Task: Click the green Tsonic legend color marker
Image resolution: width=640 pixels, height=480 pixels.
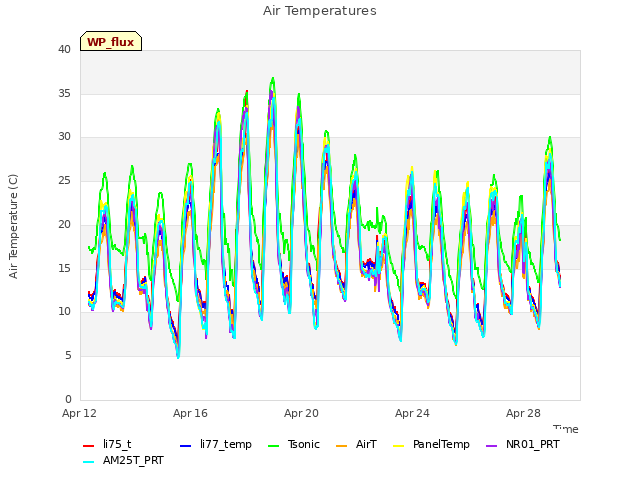Action: (x=273, y=446)
